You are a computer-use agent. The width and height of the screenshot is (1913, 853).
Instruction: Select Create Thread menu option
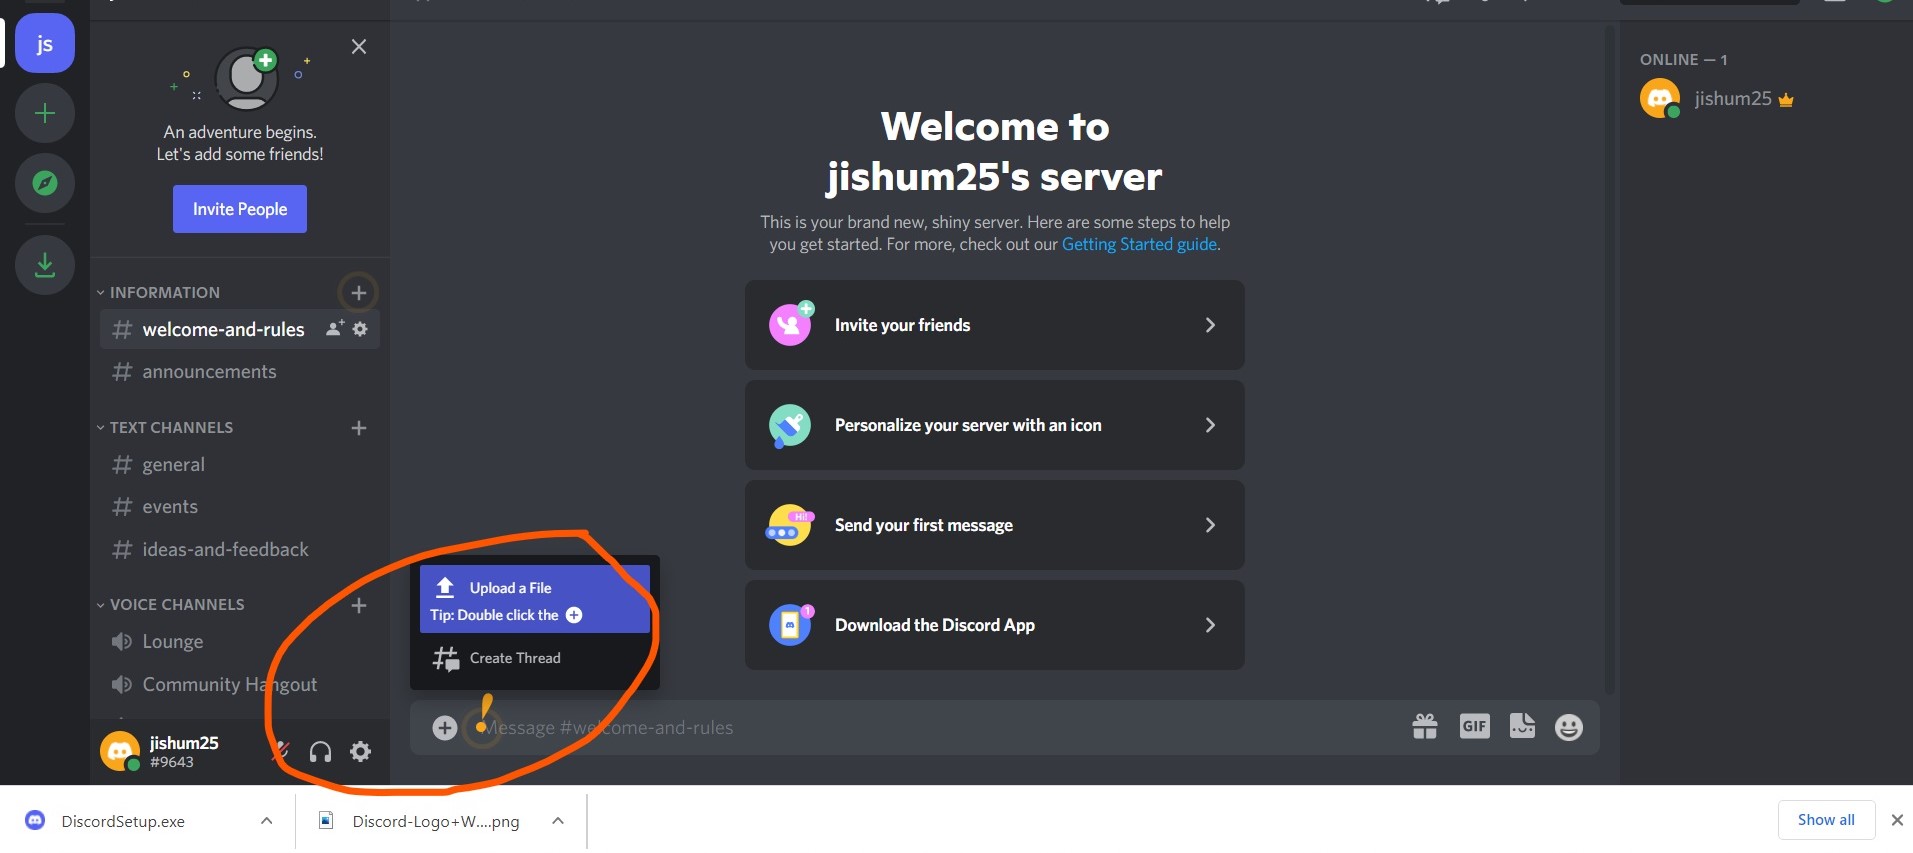click(x=535, y=658)
